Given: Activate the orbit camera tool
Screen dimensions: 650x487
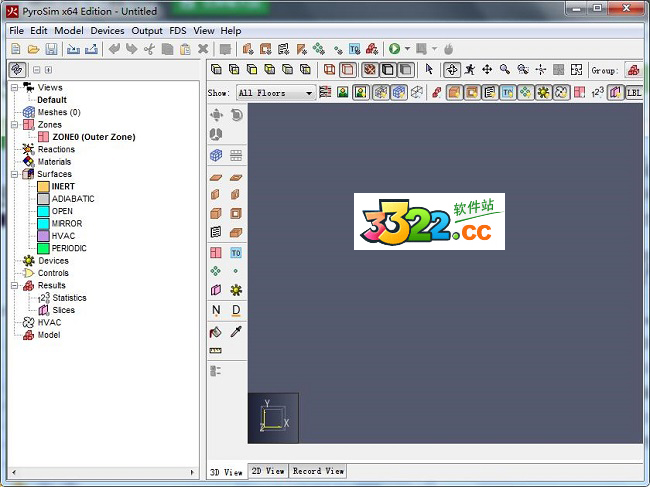Looking at the screenshot, I should click(451, 70).
